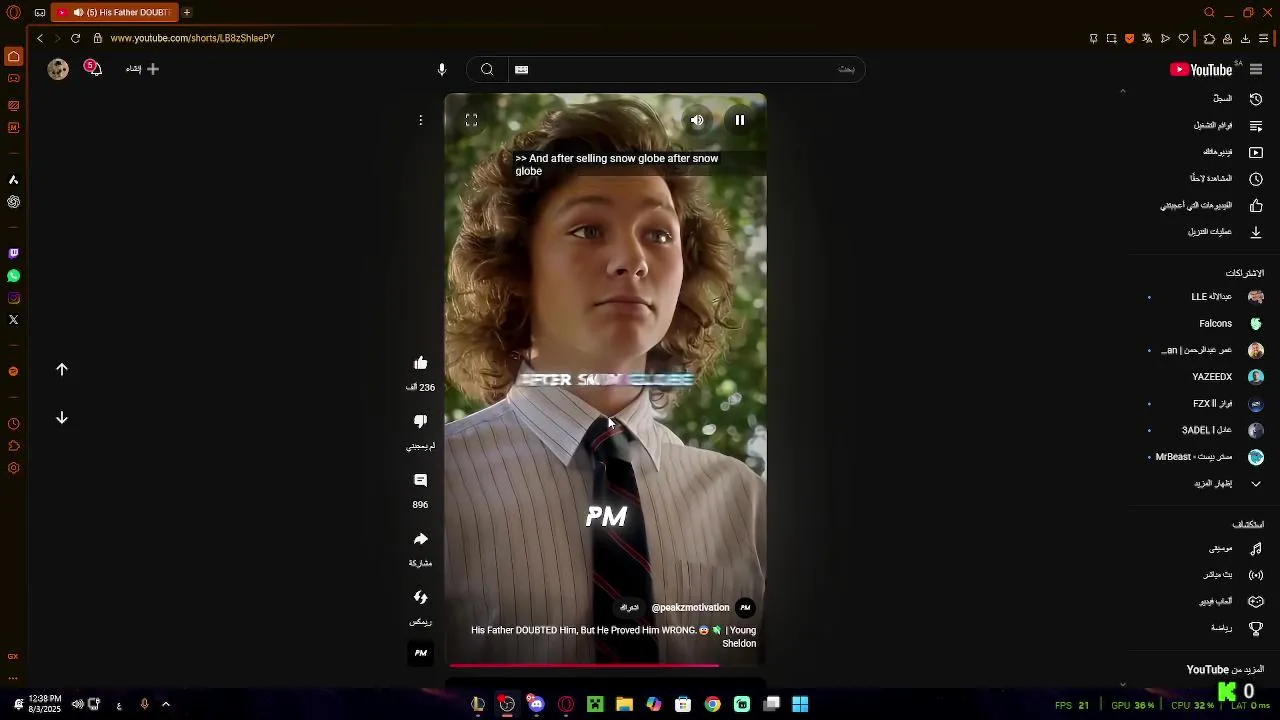The width and height of the screenshot is (1280, 720).
Task: Open File Explorer from taskbar
Action: (x=624, y=704)
